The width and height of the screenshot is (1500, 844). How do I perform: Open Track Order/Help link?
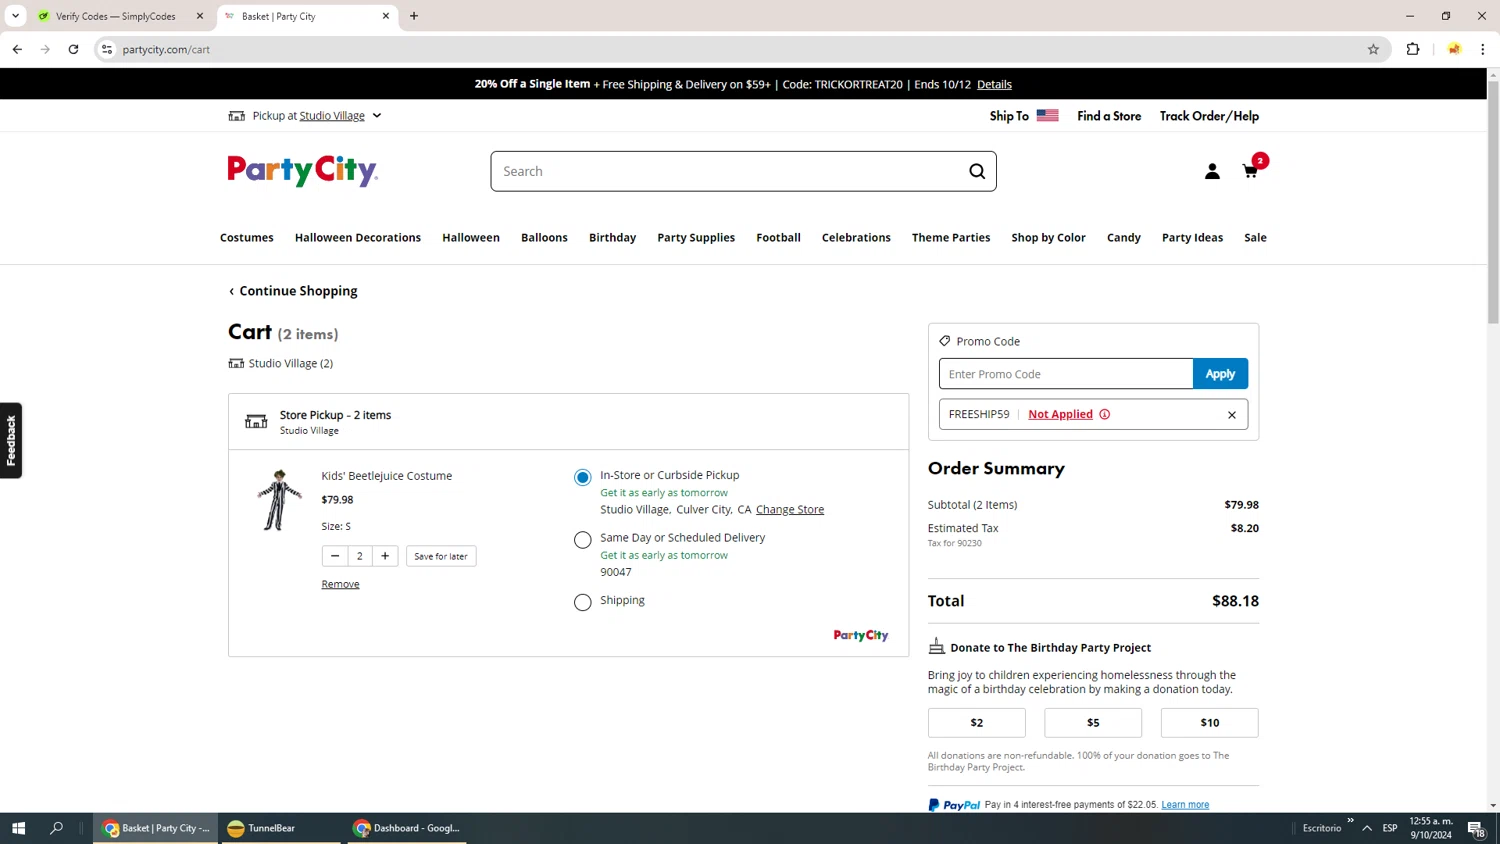click(x=1209, y=116)
